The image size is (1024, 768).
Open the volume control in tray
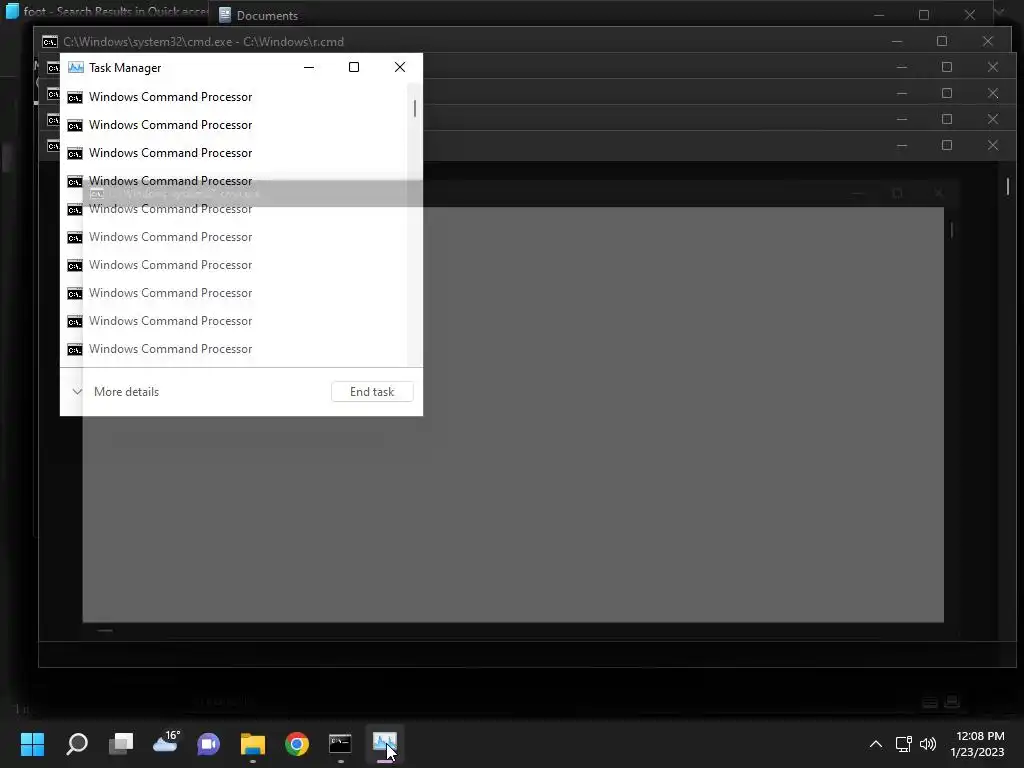[927, 744]
